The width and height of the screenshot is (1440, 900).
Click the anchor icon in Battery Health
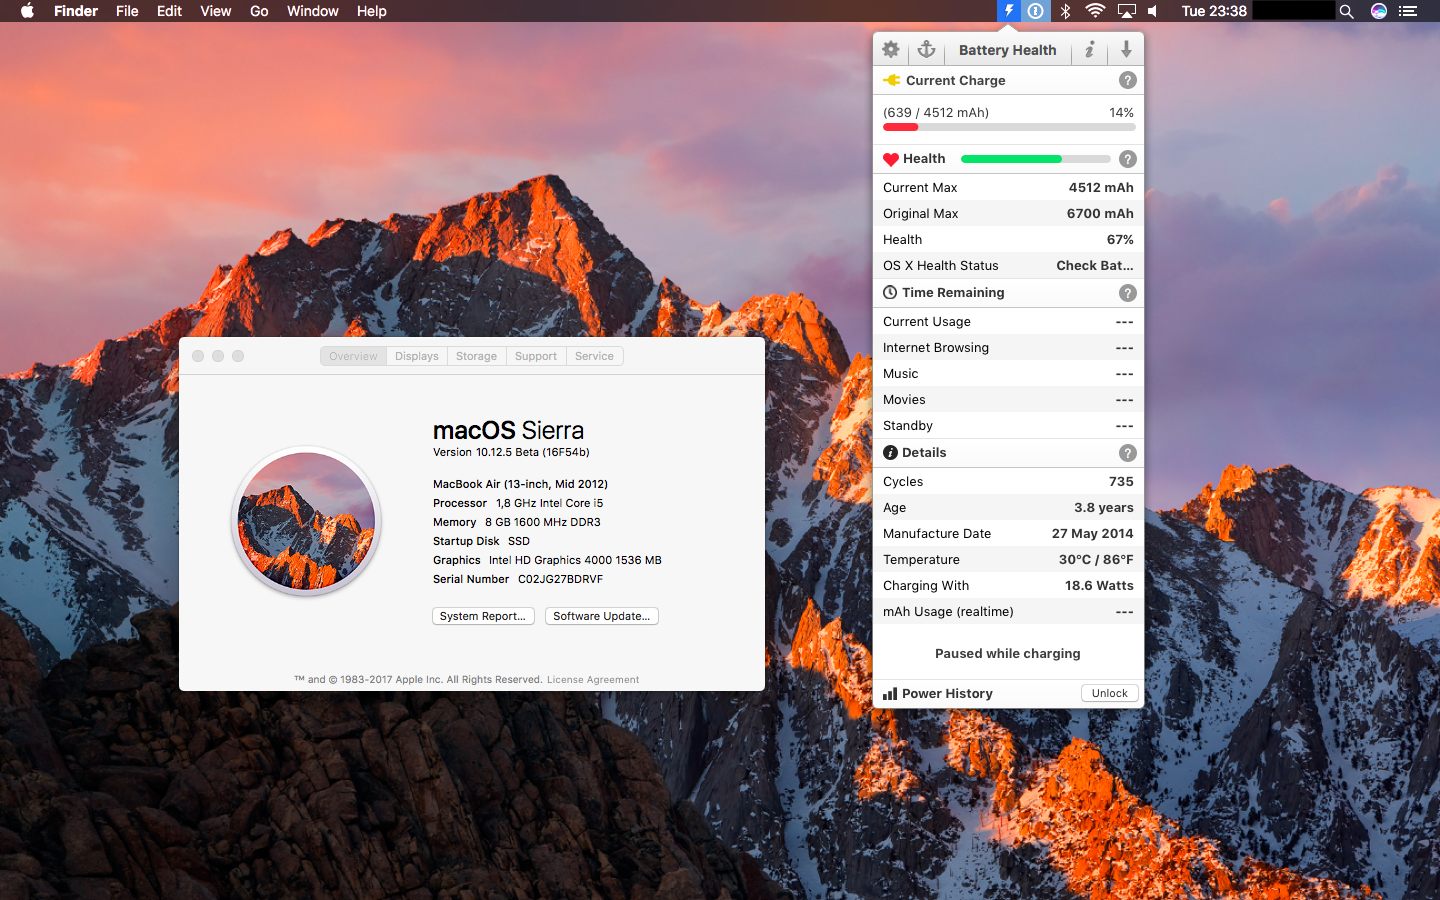click(x=926, y=49)
